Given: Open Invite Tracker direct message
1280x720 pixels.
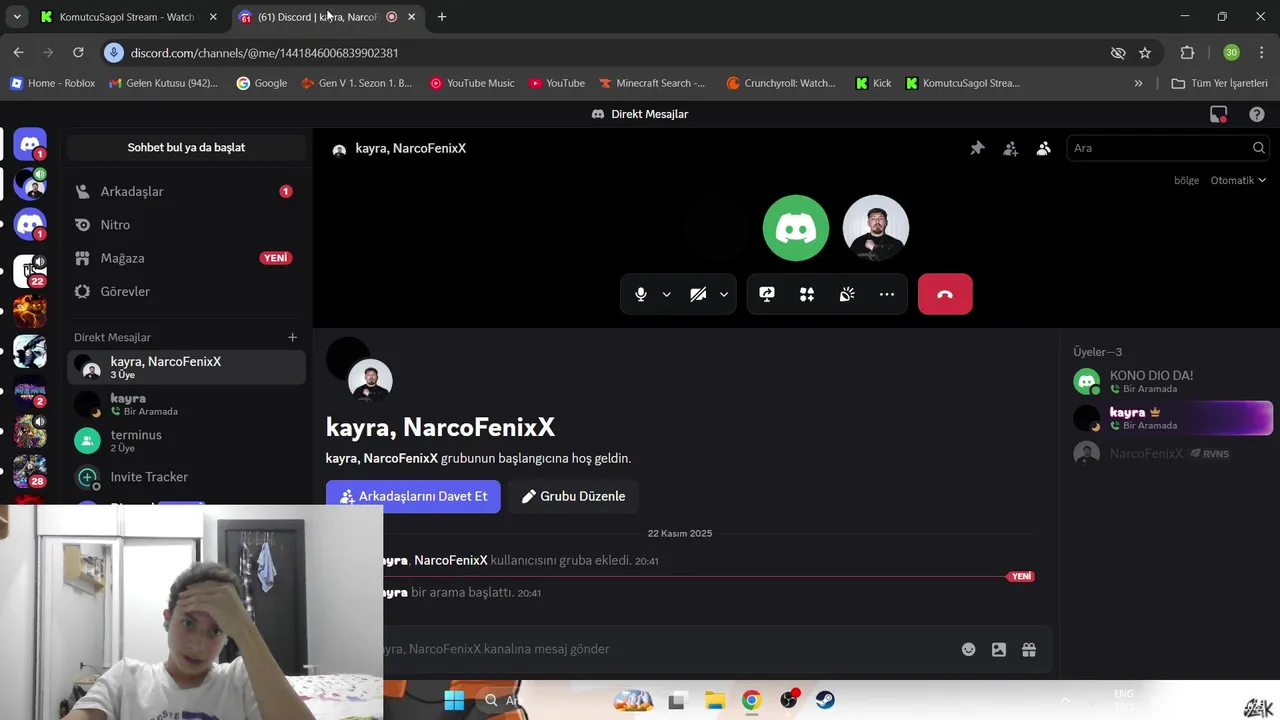Looking at the screenshot, I should (186, 477).
